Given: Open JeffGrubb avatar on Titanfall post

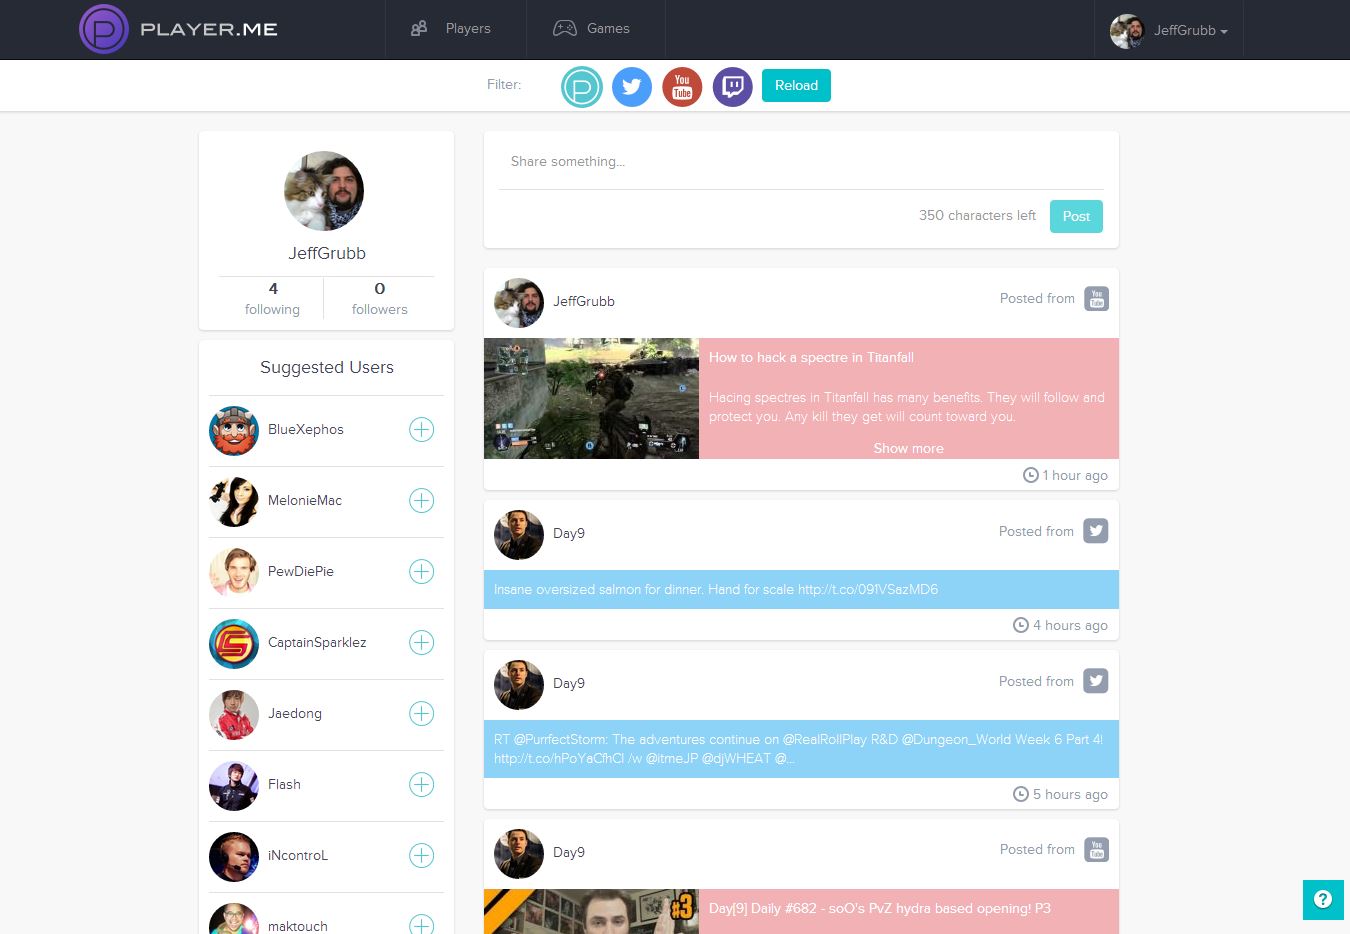Looking at the screenshot, I should point(519,303).
